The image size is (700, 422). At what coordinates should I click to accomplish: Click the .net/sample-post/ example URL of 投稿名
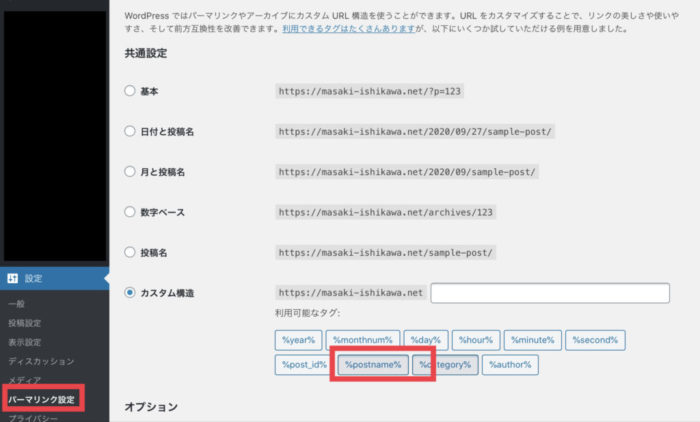tap(385, 253)
